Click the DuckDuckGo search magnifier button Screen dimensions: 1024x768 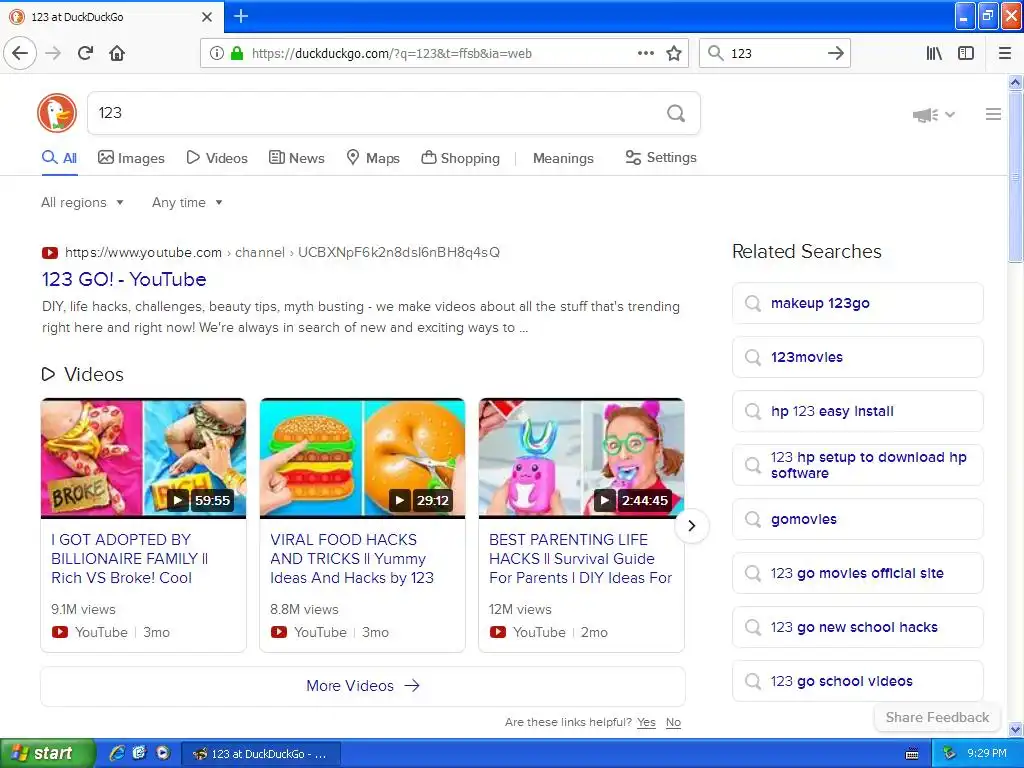coord(676,114)
